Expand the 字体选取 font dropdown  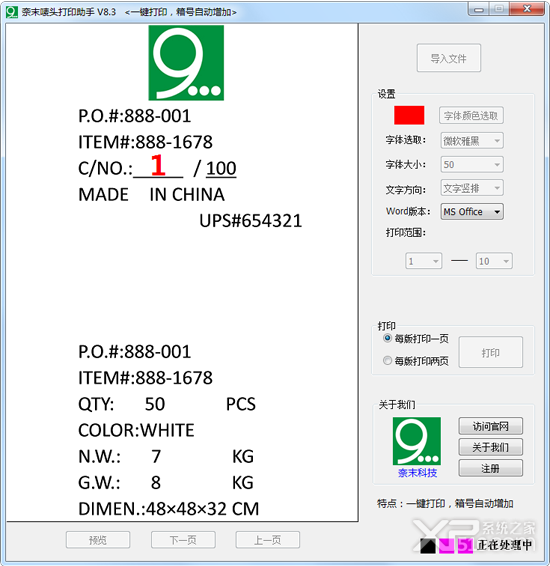472,140
